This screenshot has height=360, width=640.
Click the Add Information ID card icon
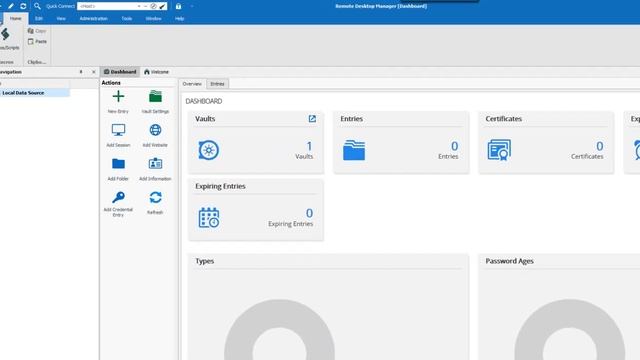pyautogui.click(x=155, y=164)
